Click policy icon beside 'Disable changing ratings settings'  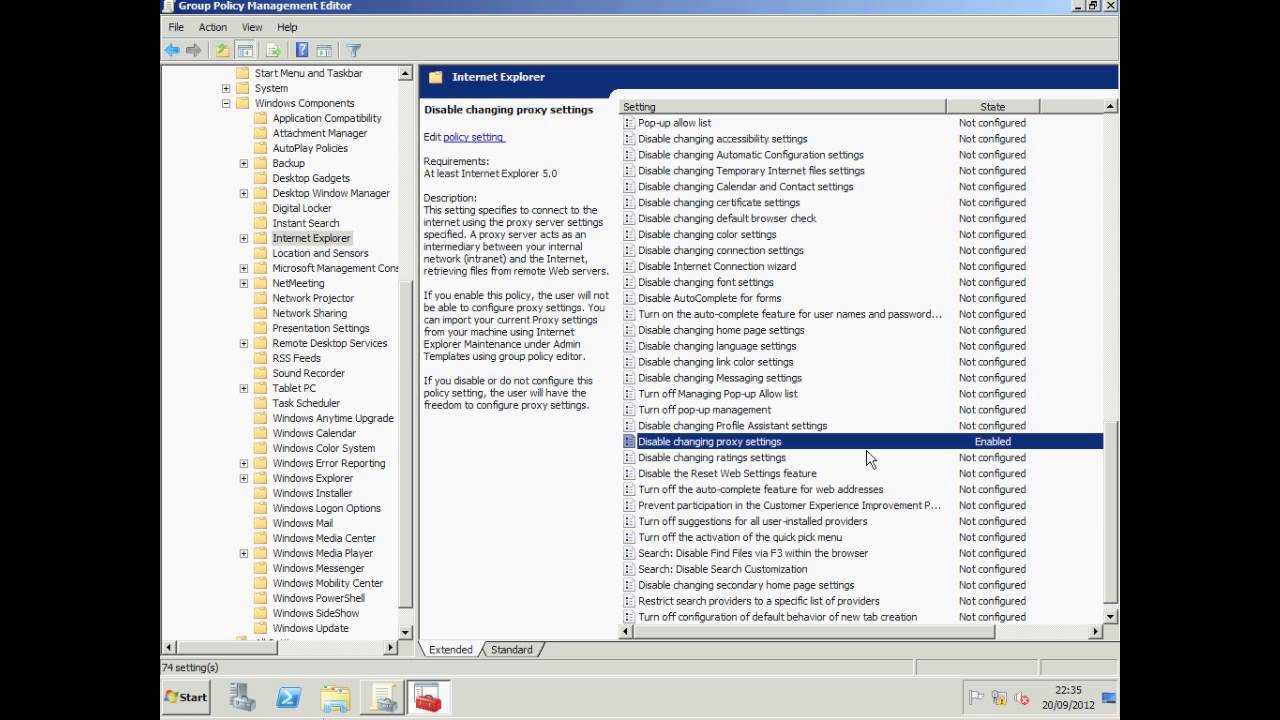click(x=629, y=457)
